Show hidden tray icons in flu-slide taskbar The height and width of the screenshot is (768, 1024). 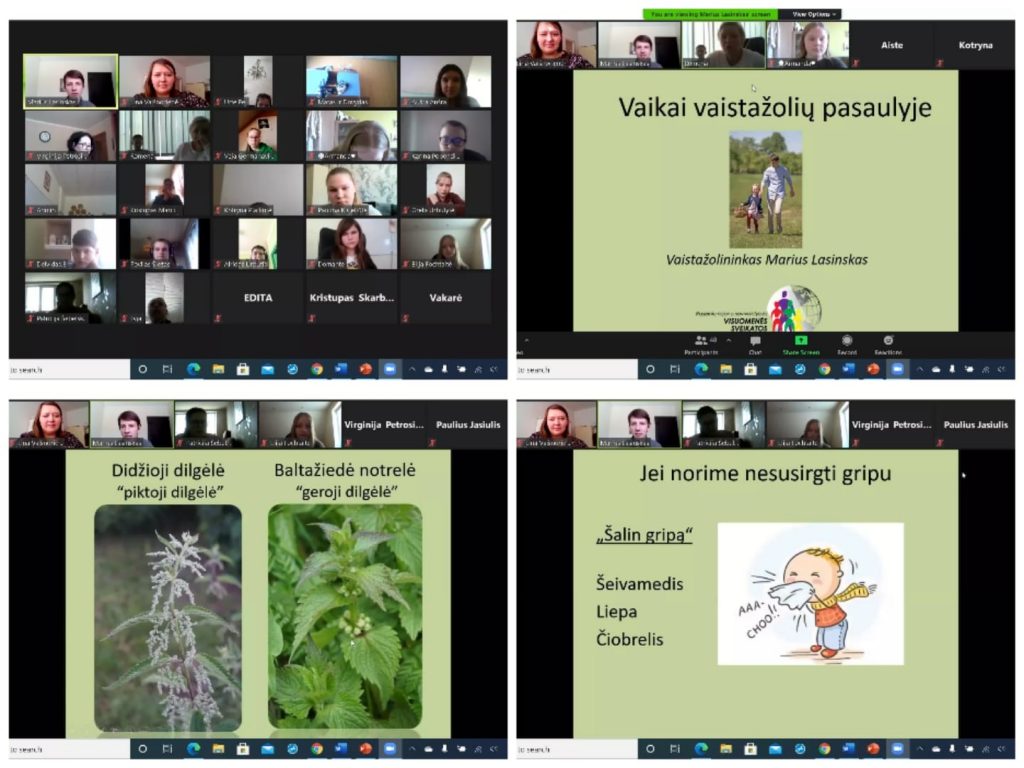pos(920,749)
